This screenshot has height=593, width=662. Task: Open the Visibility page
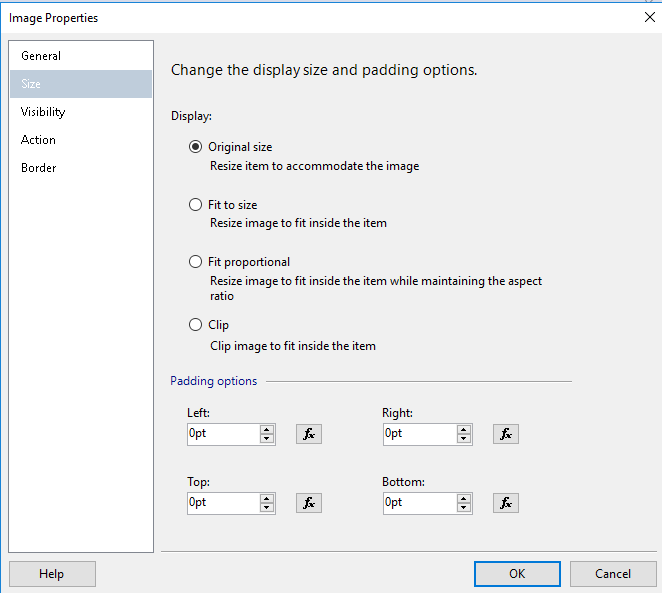click(43, 112)
